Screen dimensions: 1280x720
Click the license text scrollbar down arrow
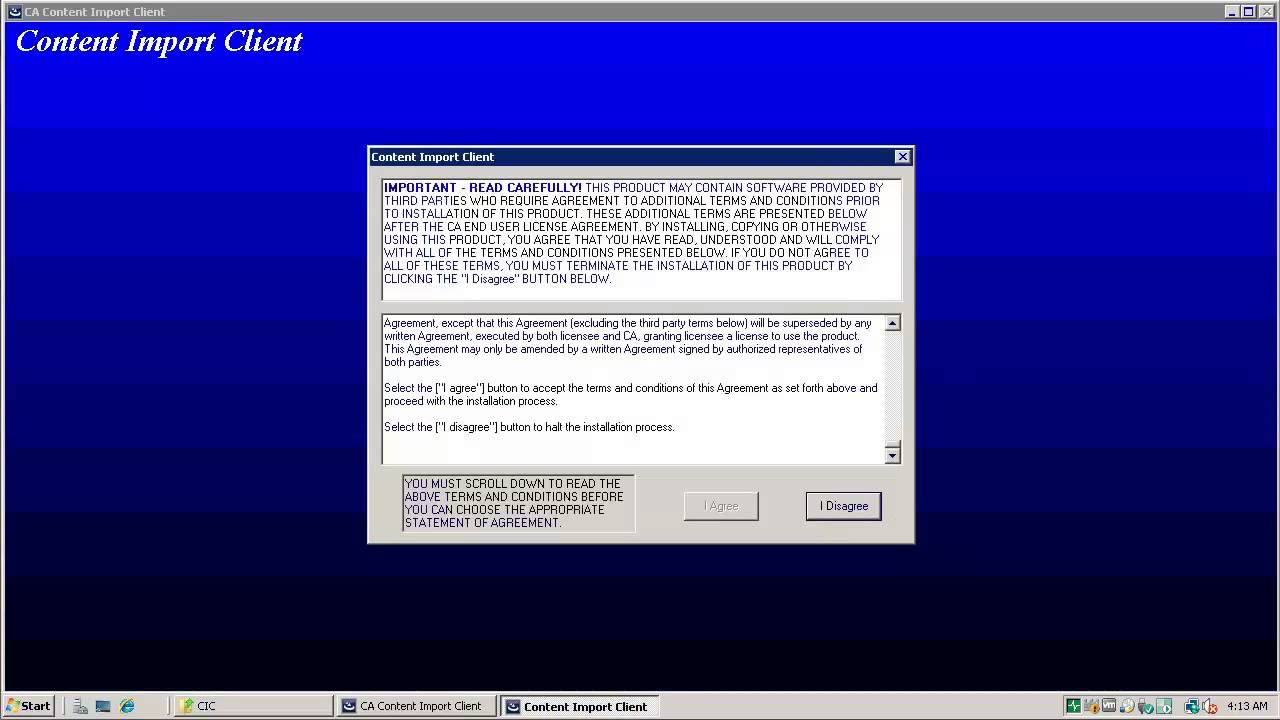pos(892,455)
